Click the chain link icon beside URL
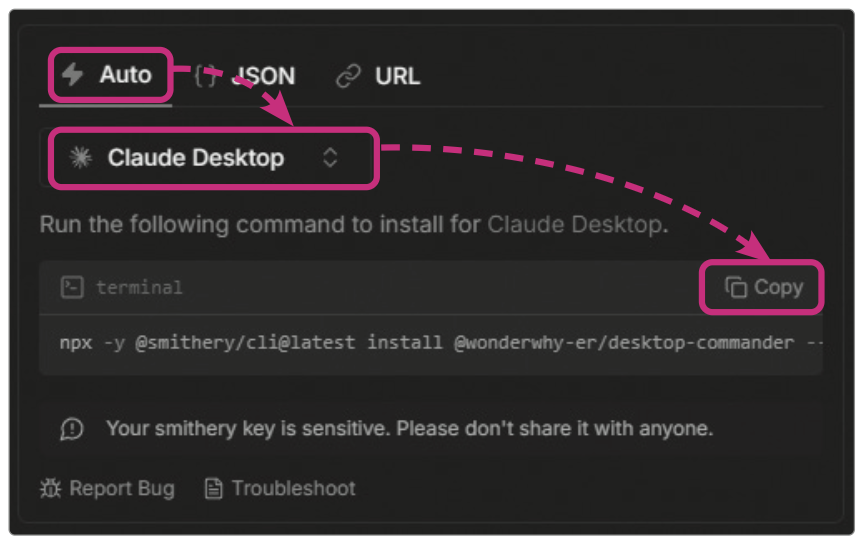This screenshot has width=860, height=542. click(x=348, y=76)
